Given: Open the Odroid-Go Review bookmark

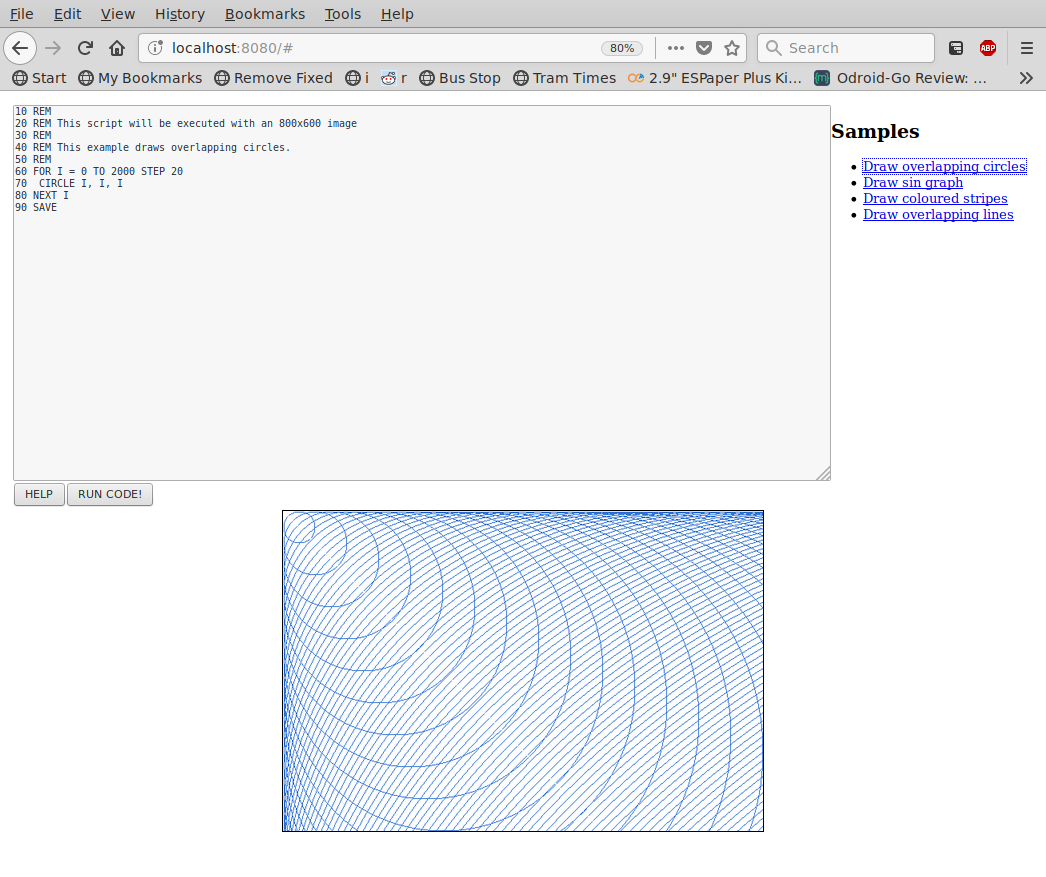Looking at the screenshot, I should click(x=901, y=78).
